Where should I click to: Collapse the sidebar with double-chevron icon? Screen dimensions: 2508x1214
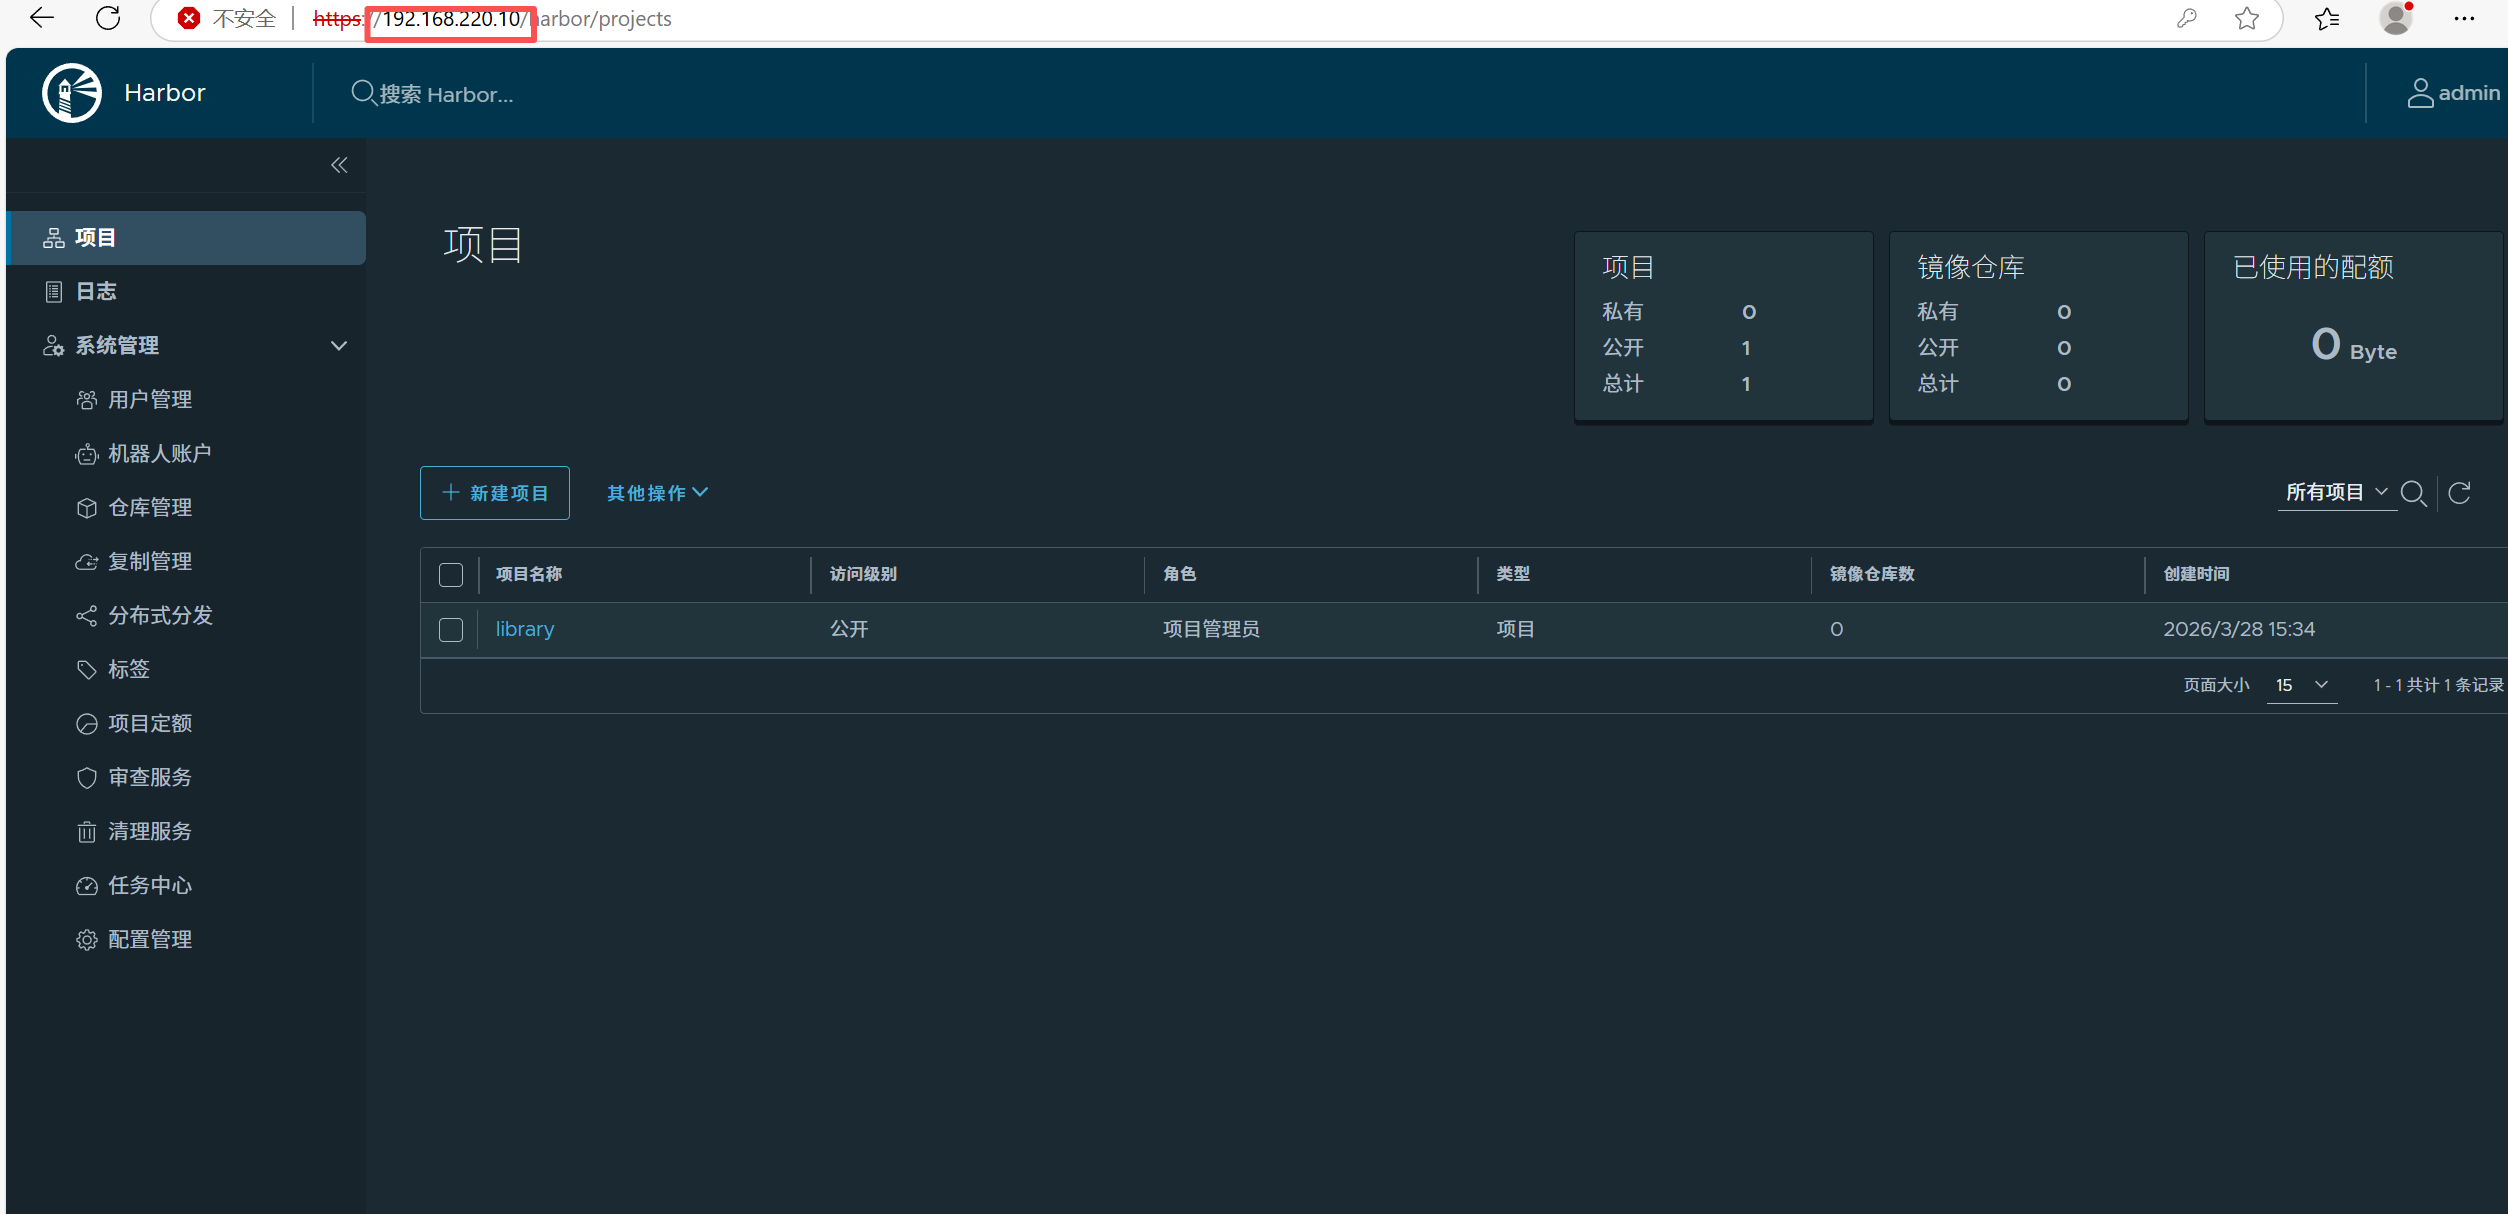pyautogui.click(x=339, y=165)
